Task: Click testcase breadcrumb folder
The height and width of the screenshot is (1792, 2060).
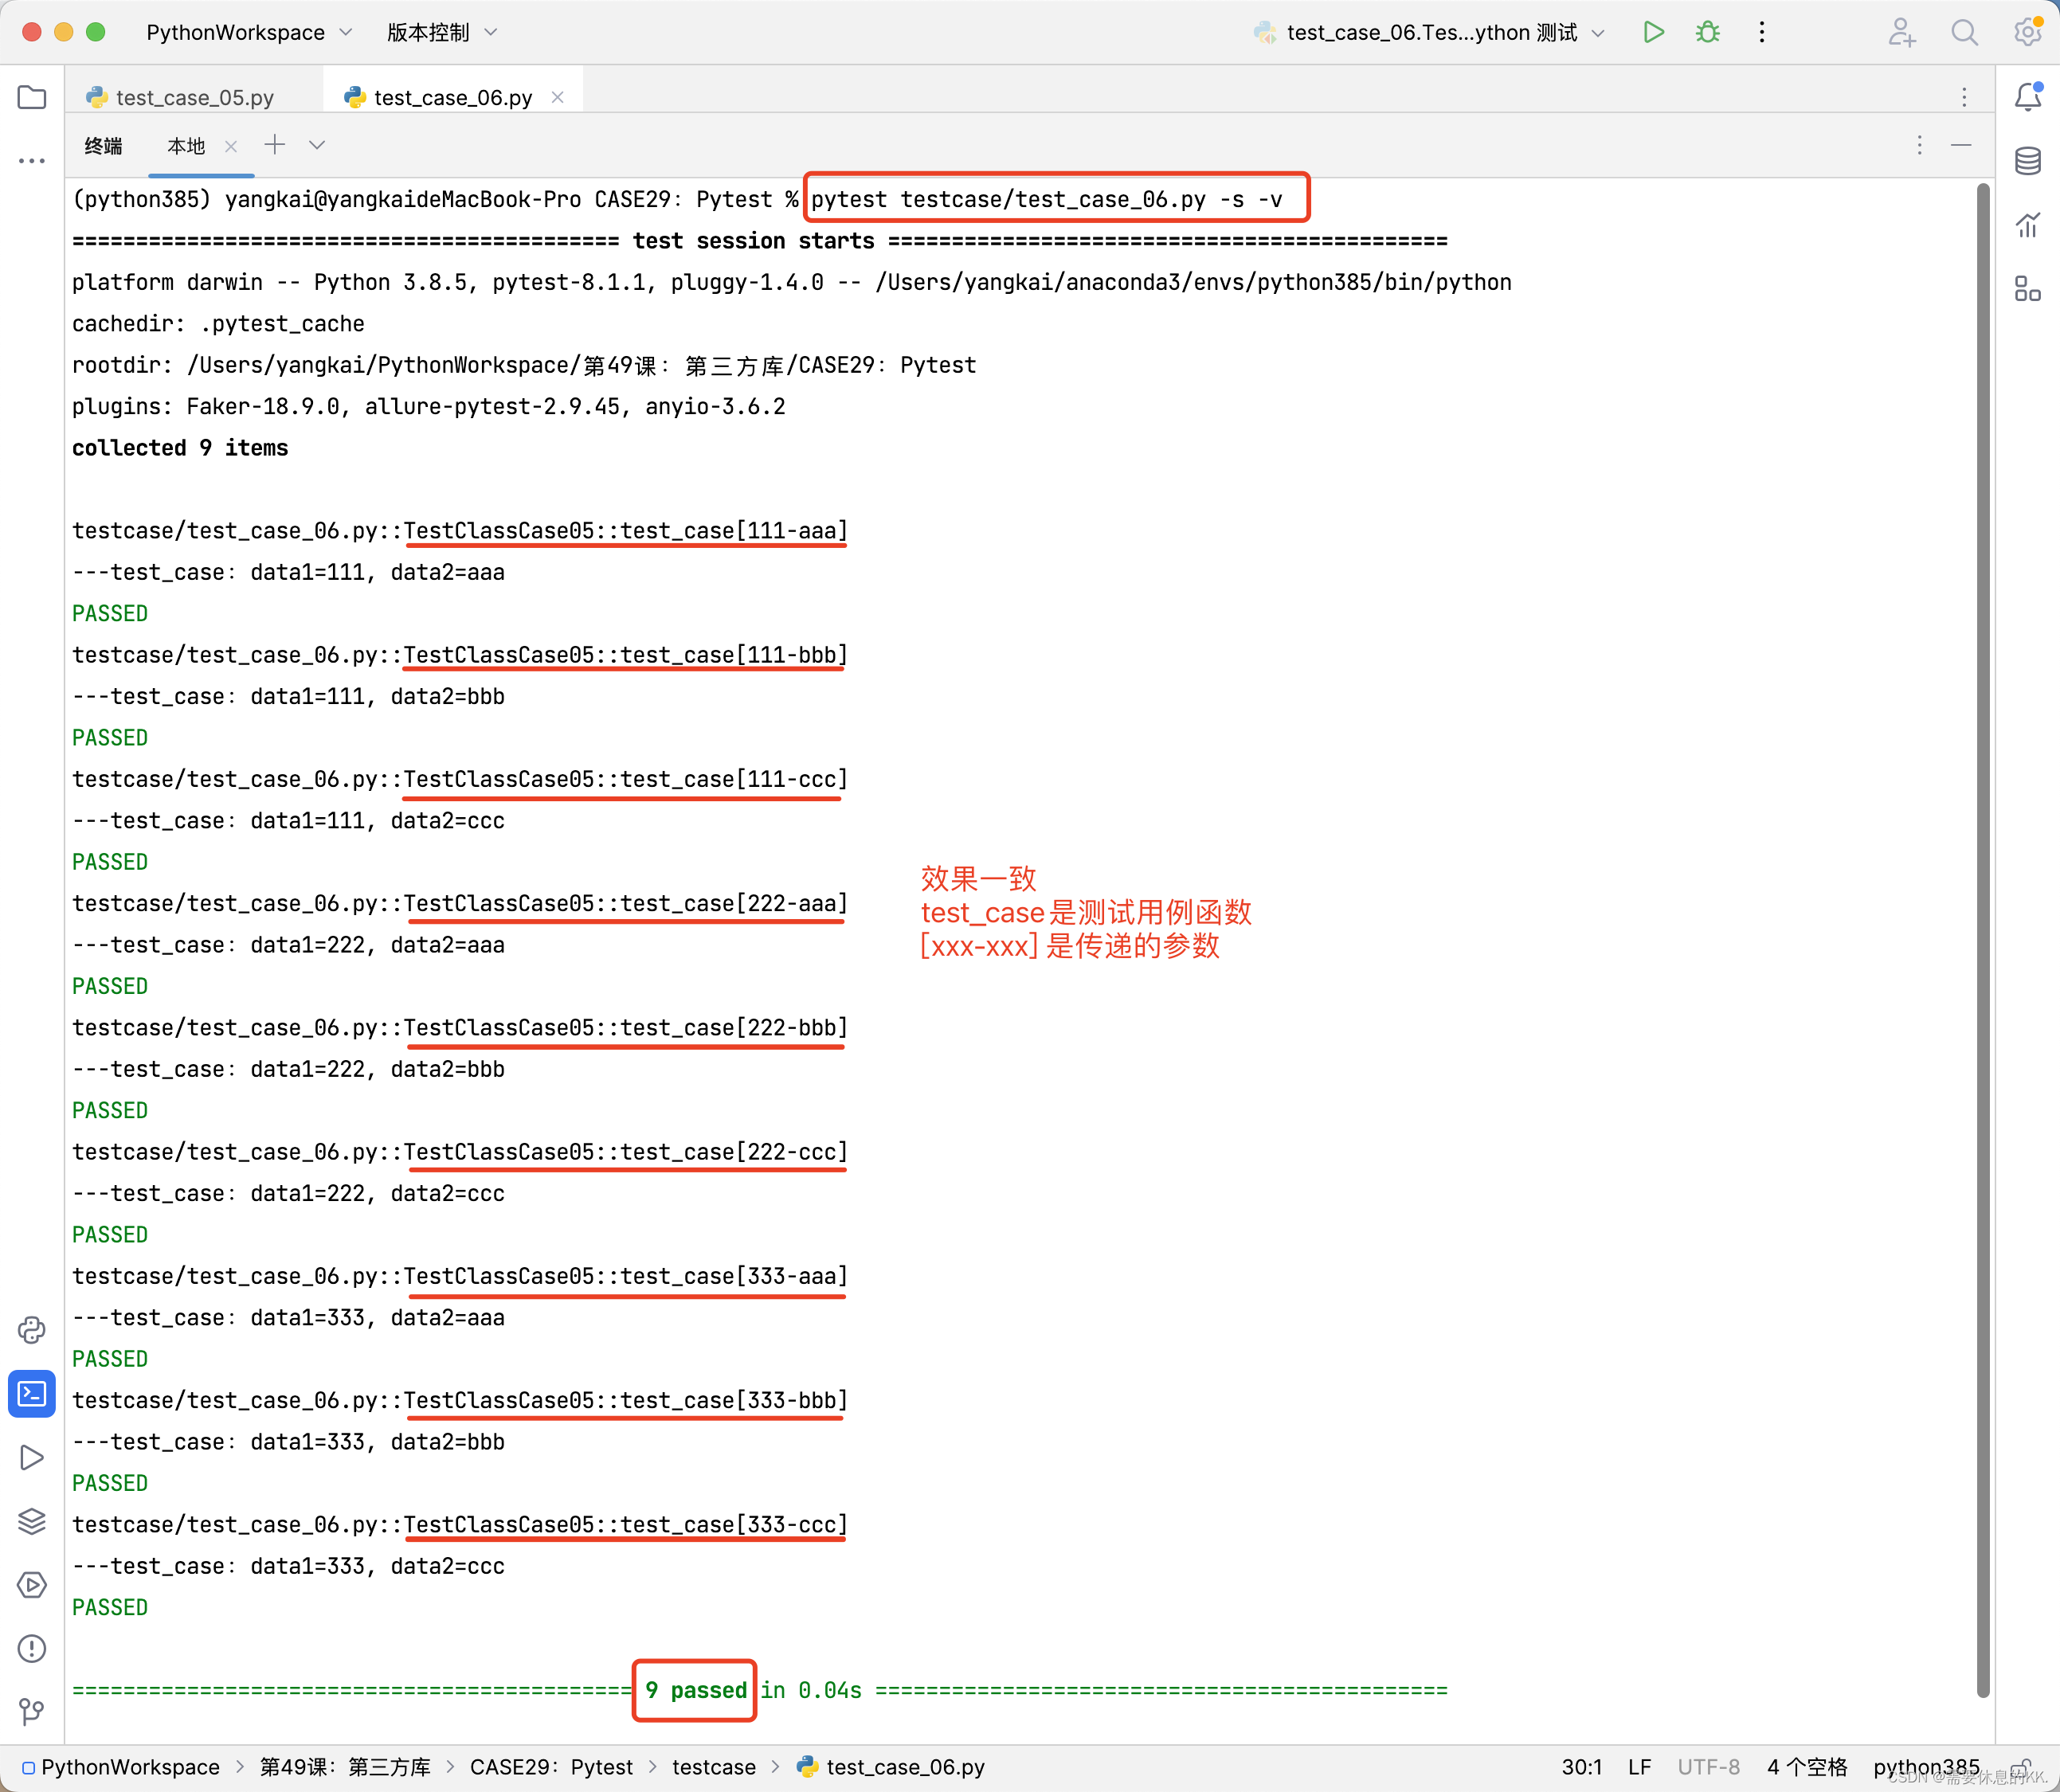Action: pos(714,1767)
